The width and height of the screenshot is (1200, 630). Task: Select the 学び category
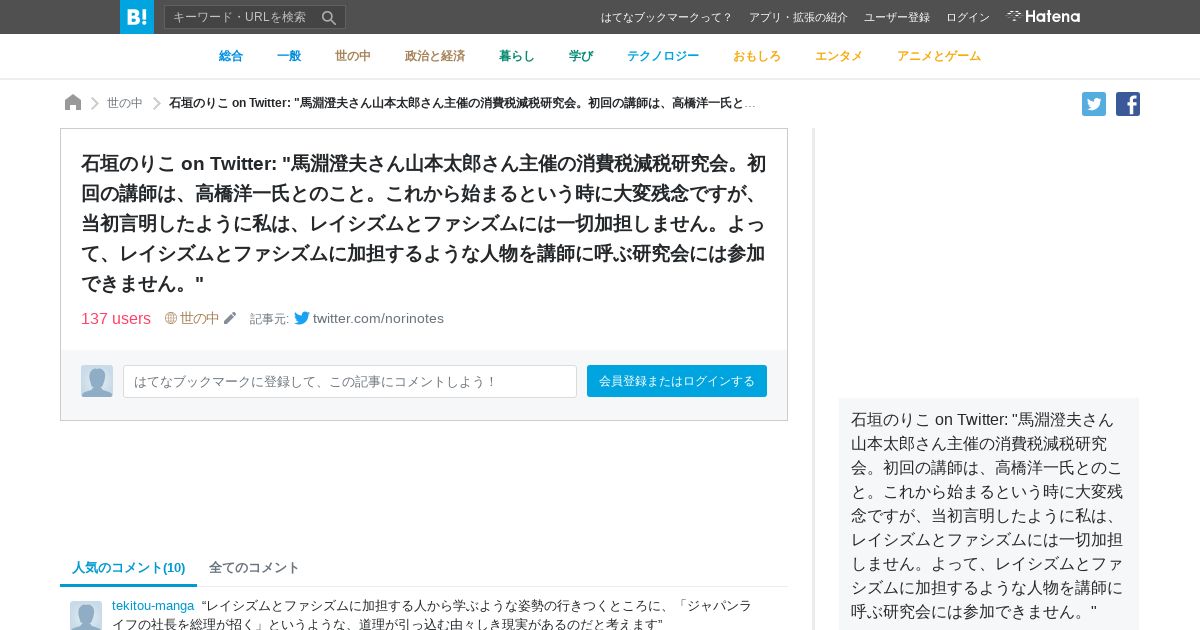coord(581,56)
